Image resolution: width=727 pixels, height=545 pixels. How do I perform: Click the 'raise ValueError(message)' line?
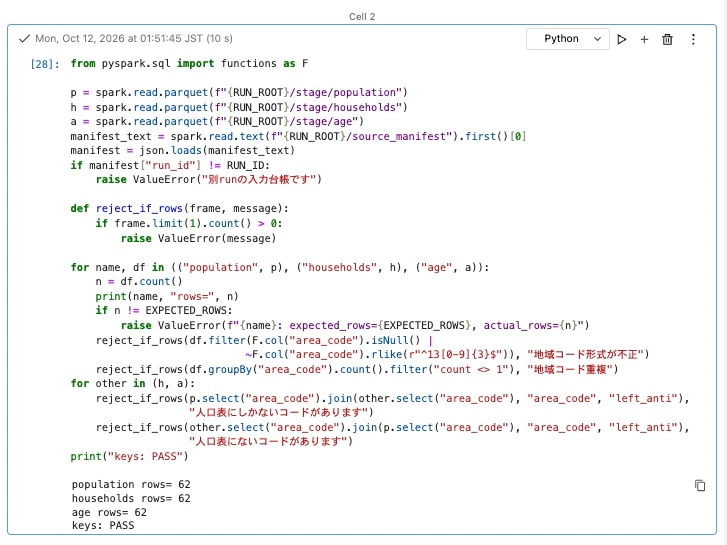click(x=198, y=238)
